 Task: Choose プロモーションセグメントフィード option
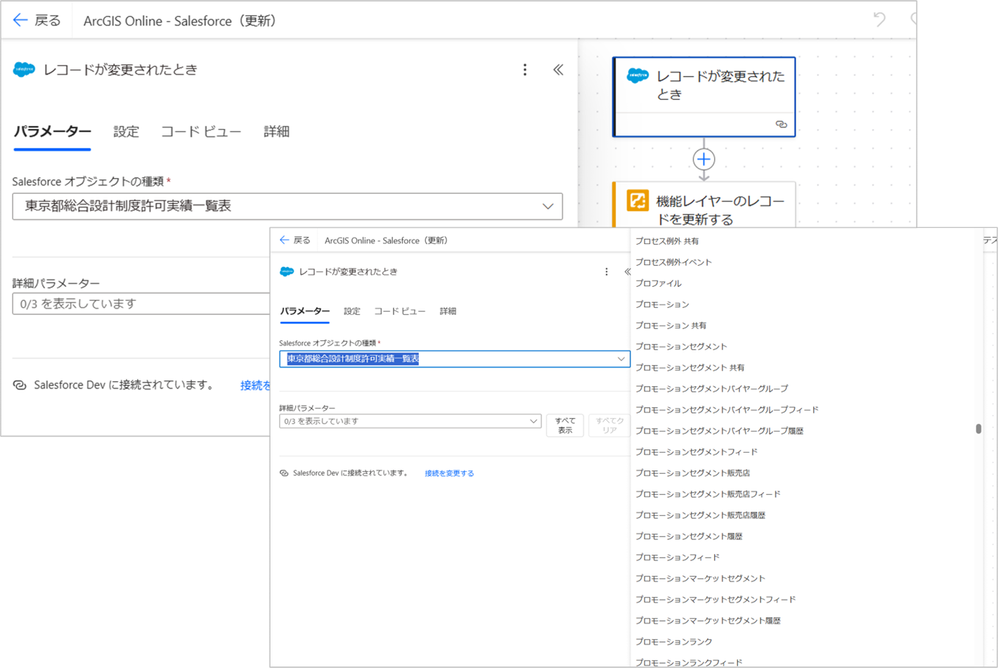coord(696,452)
